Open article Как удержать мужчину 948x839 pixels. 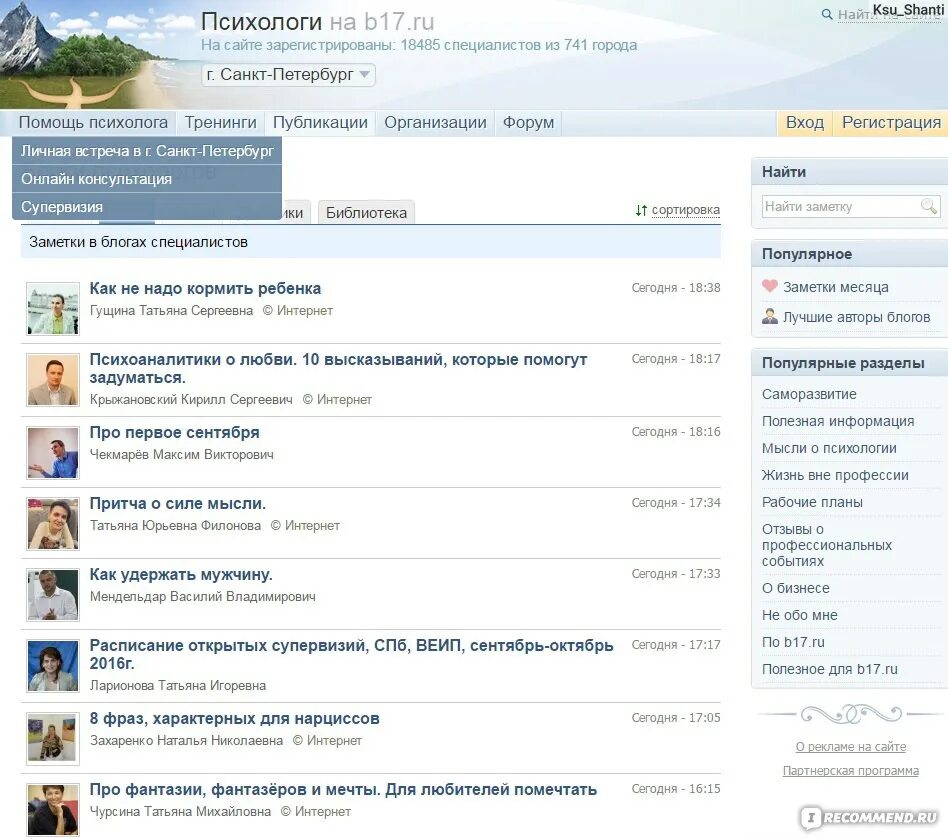click(181, 574)
